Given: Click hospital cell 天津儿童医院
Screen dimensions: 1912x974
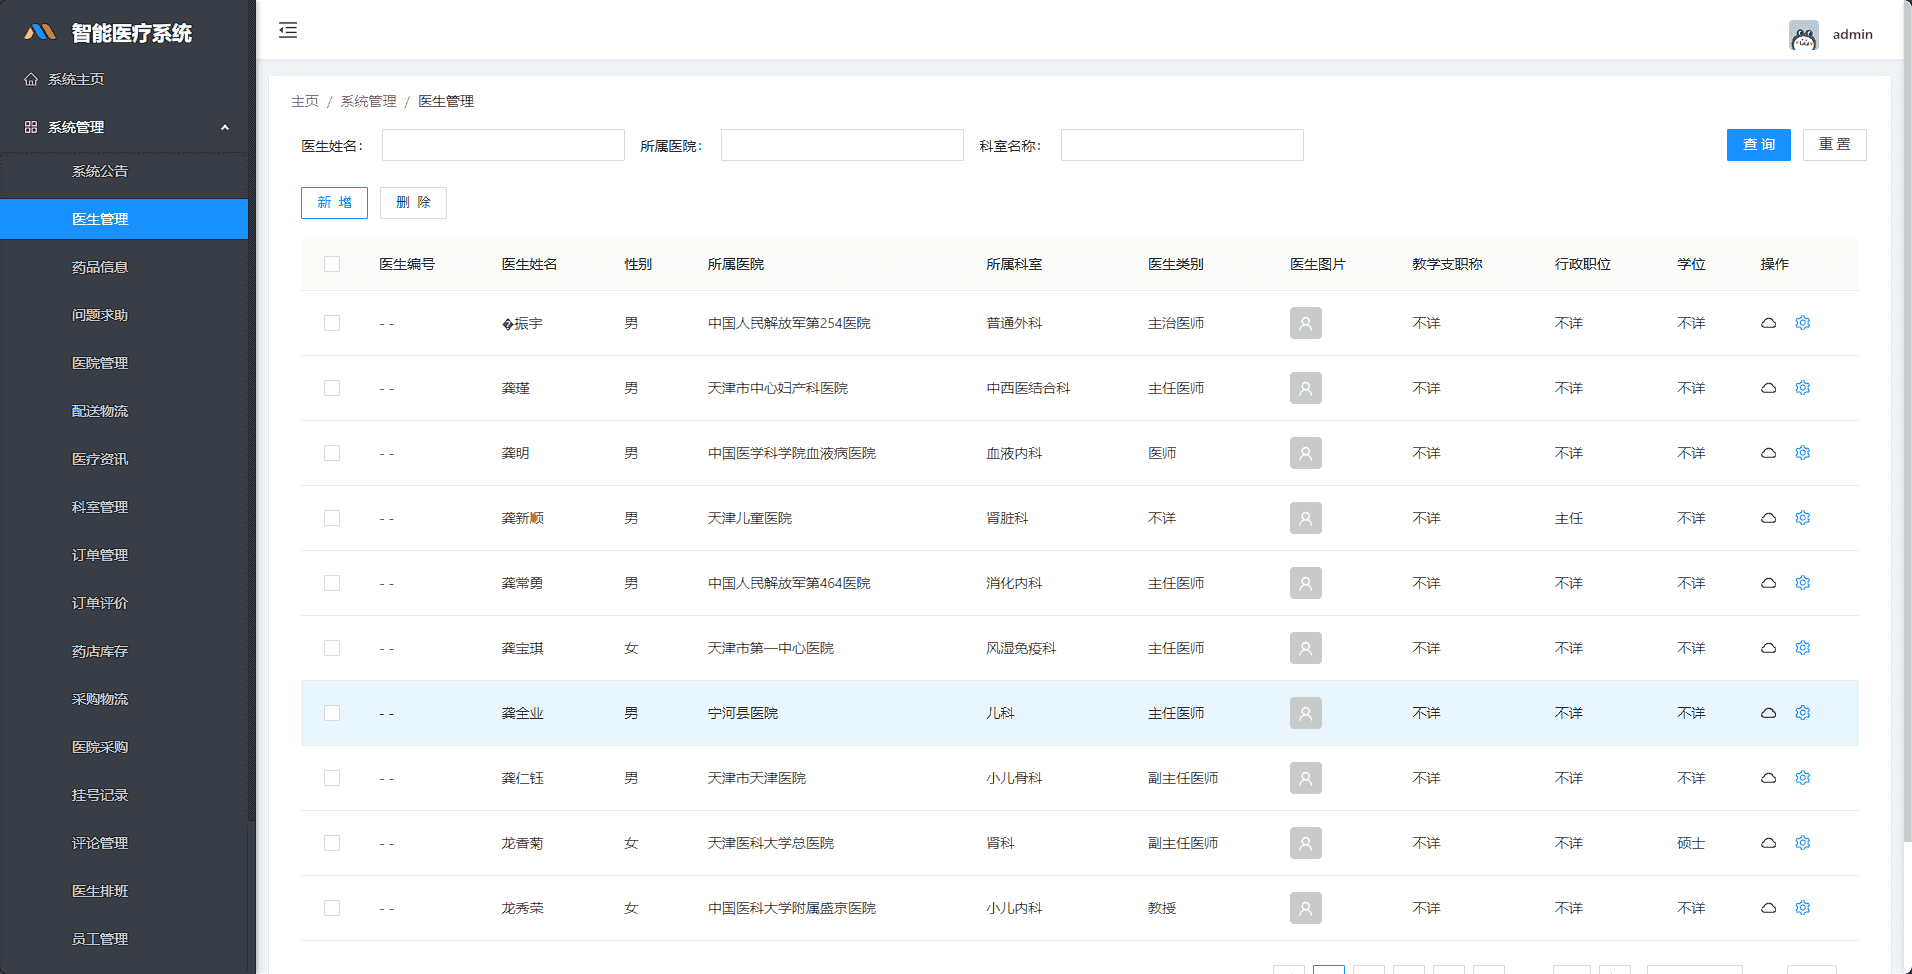Looking at the screenshot, I should (750, 518).
